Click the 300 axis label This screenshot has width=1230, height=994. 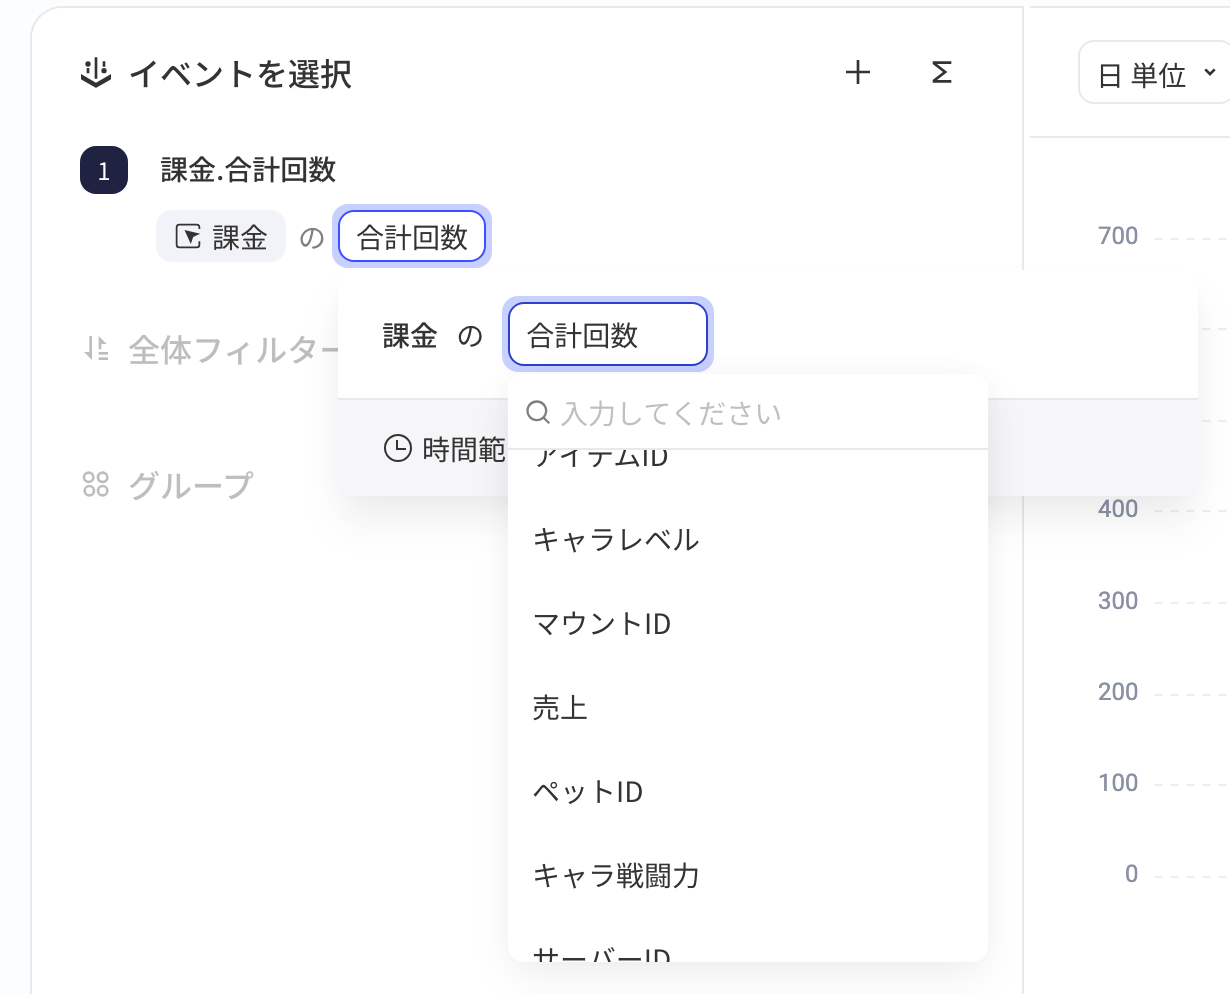point(1118,601)
